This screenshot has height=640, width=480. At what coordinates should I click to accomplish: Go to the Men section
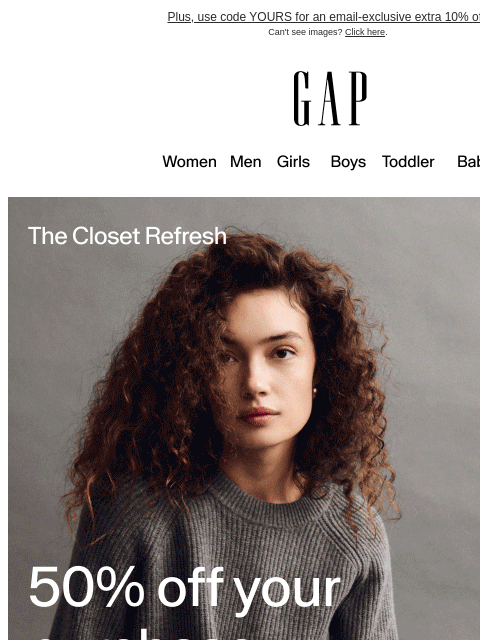pyautogui.click(x=246, y=162)
